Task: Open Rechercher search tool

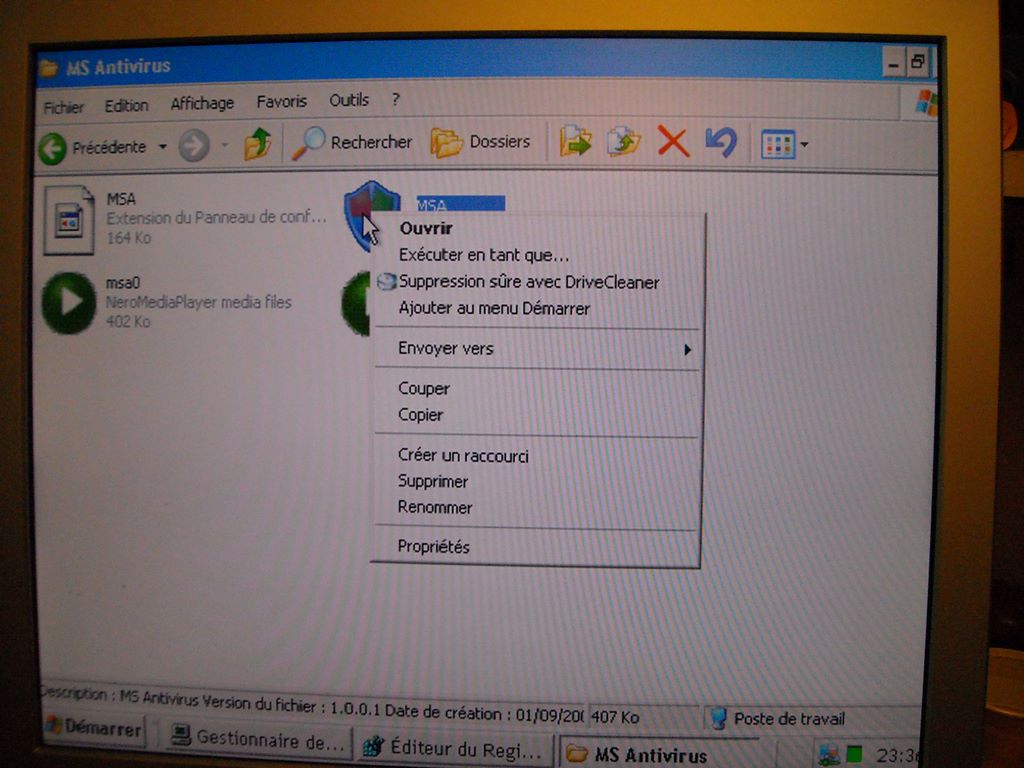Action: tap(352, 142)
